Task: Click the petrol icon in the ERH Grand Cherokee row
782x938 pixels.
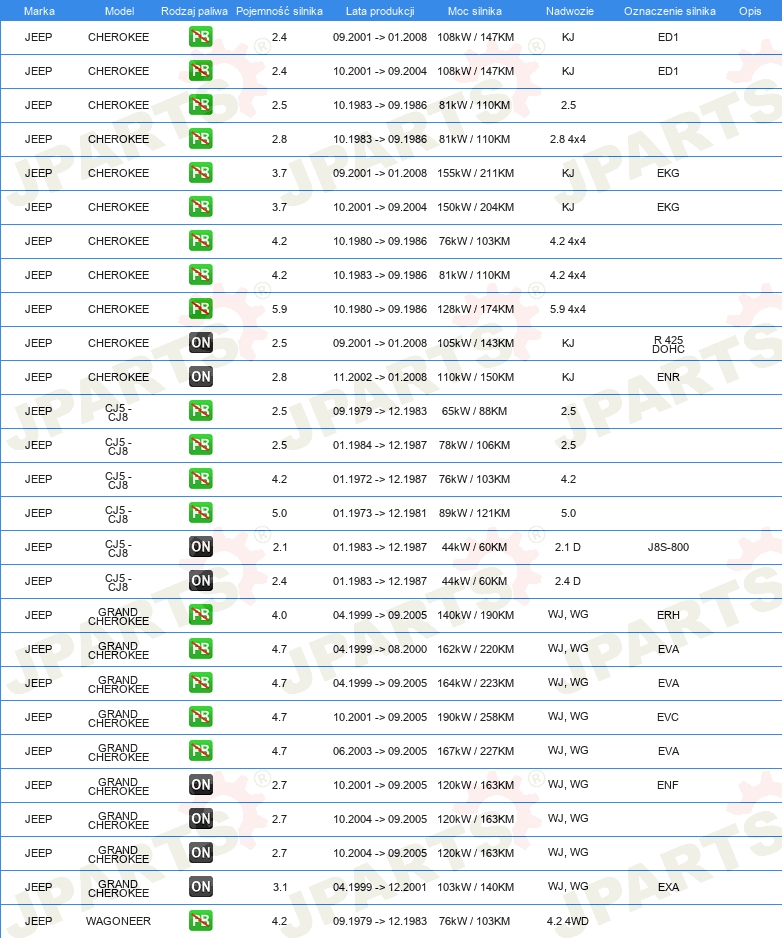Action: click(200, 615)
